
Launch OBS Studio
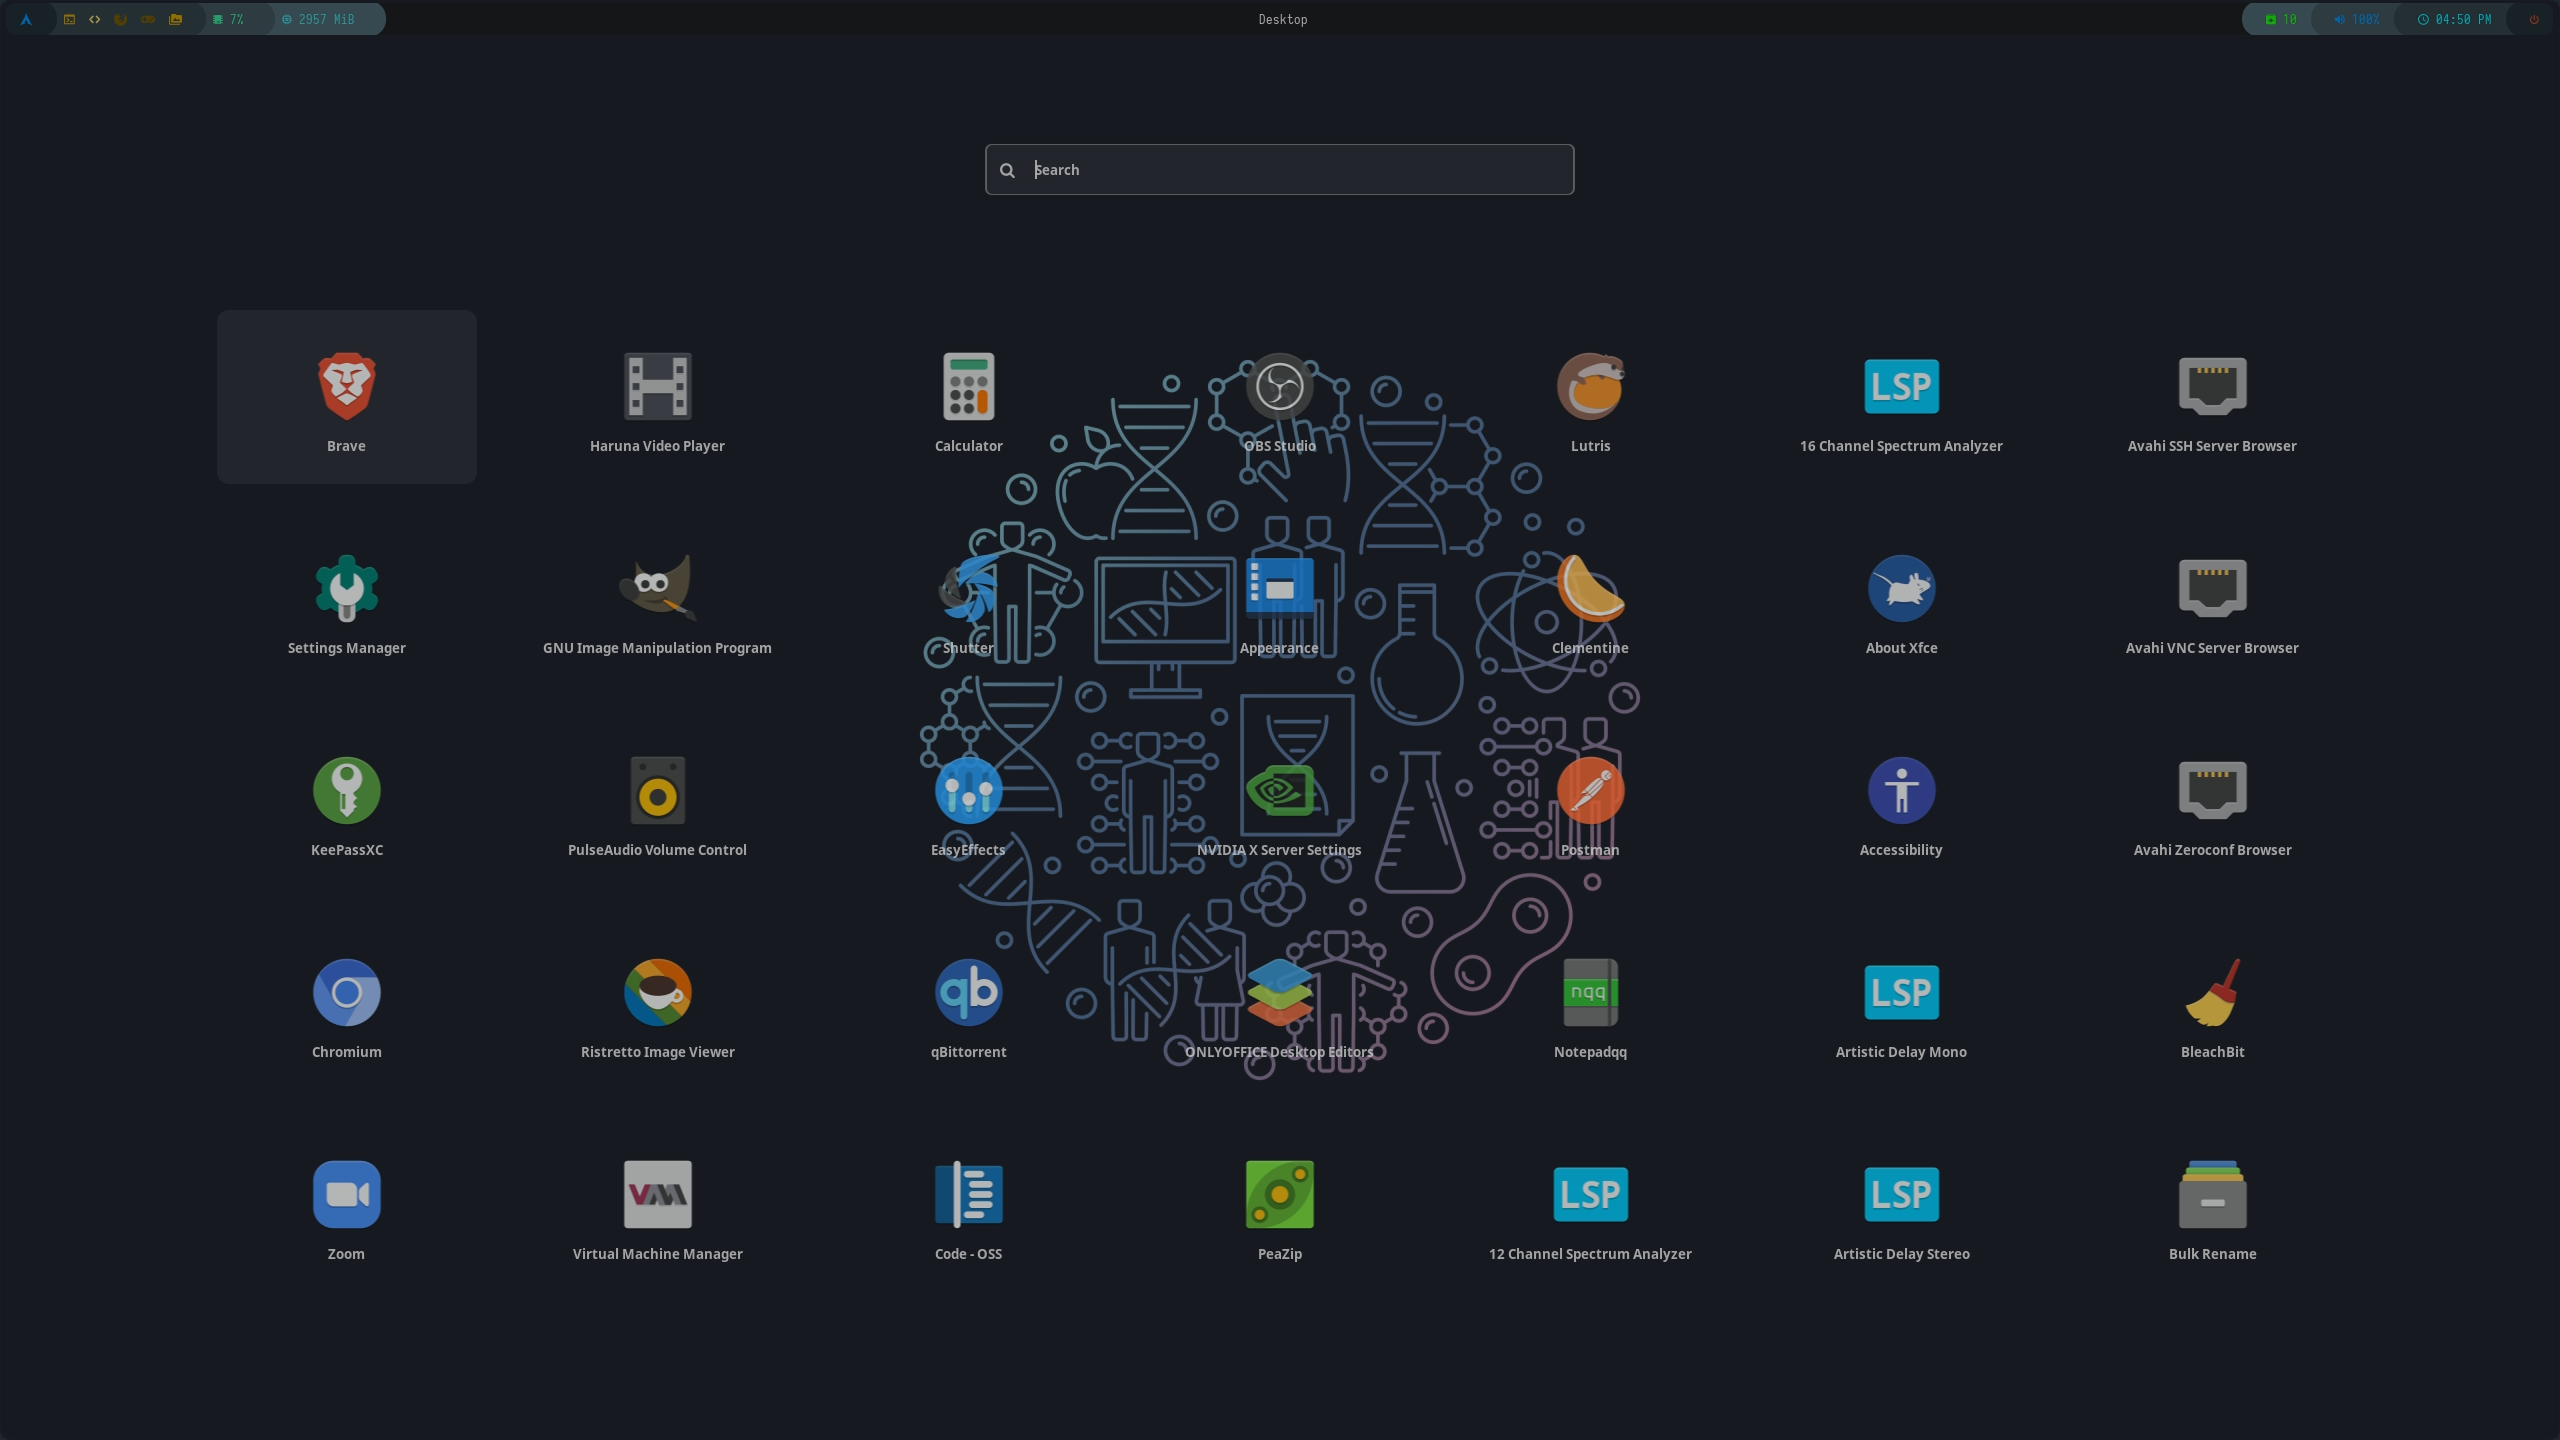coord(1278,385)
